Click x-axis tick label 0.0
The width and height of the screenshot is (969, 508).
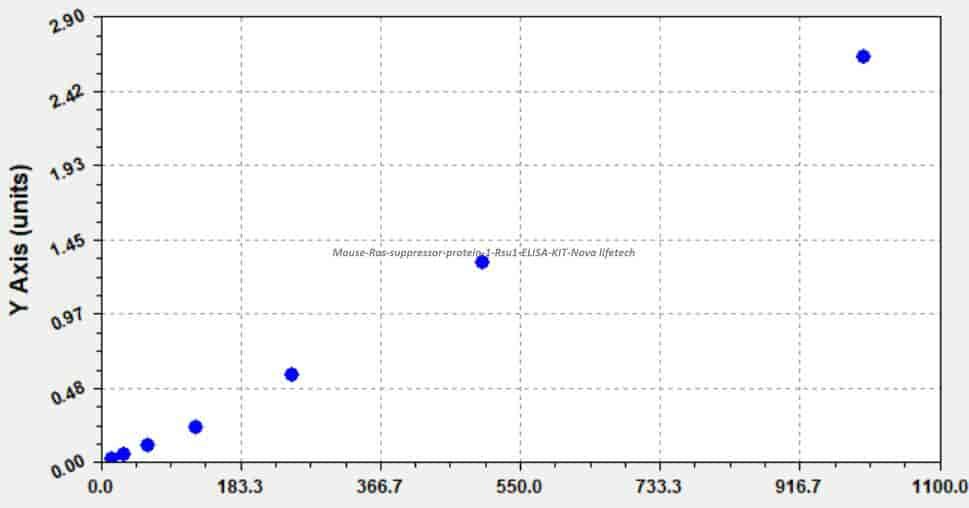(101, 487)
